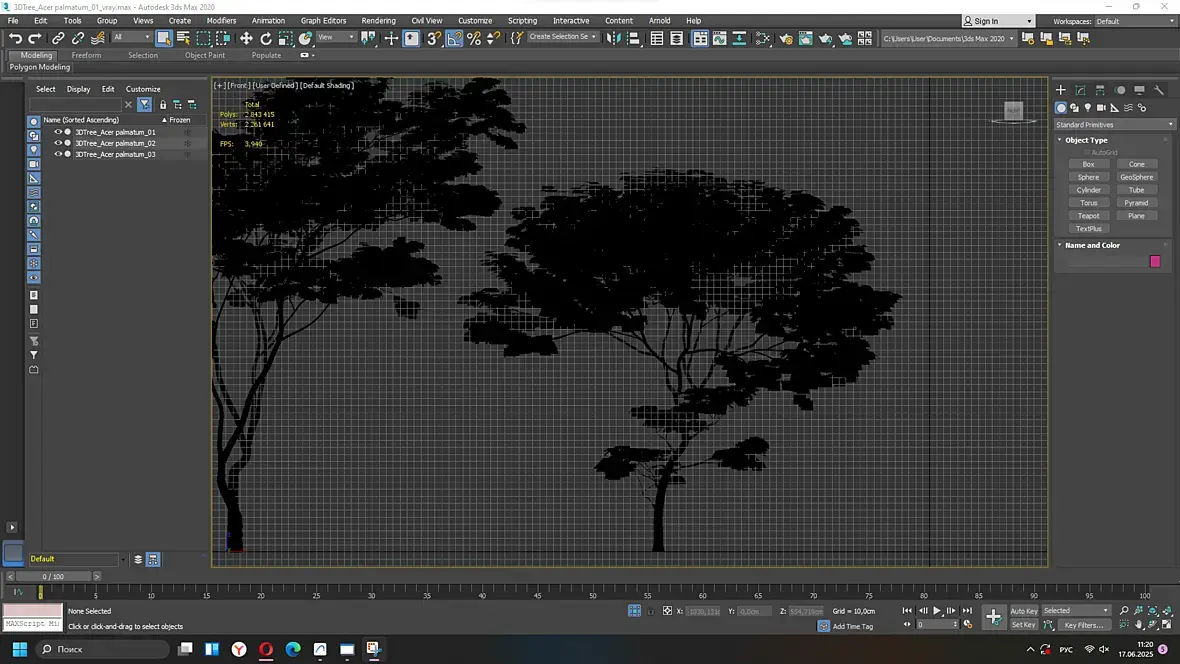Collapse the Object Type rollout
Screen dimensions: 1180x664
[x=1086, y=140]
